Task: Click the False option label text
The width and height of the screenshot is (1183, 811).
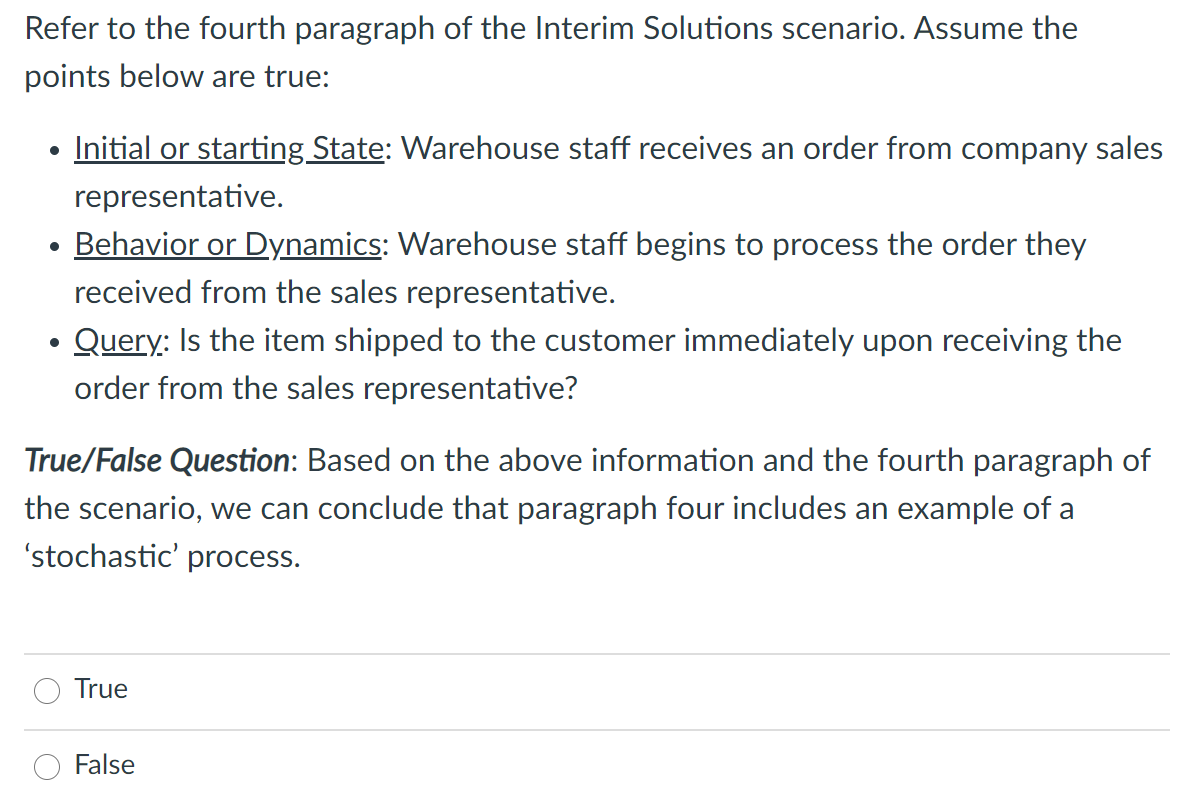Action: [x=105, y=764]
